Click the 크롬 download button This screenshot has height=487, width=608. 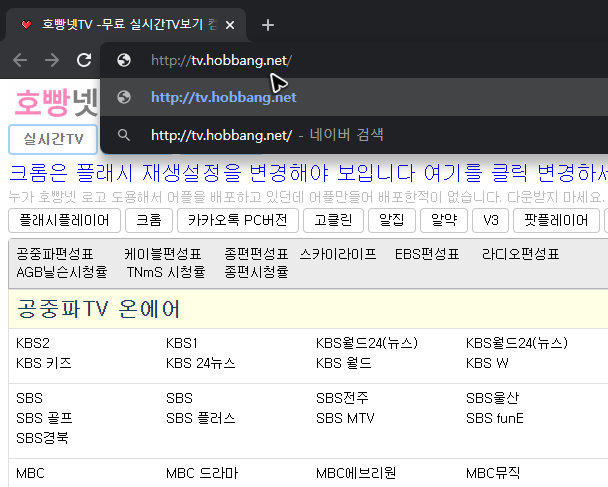149,220
